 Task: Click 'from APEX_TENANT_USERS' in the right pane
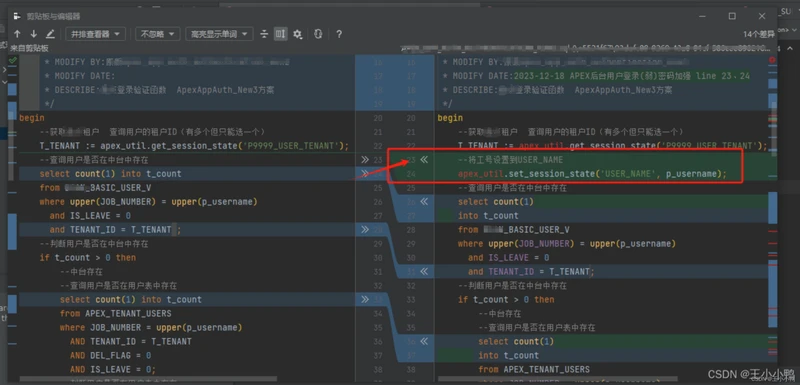[x=534, y=369]
